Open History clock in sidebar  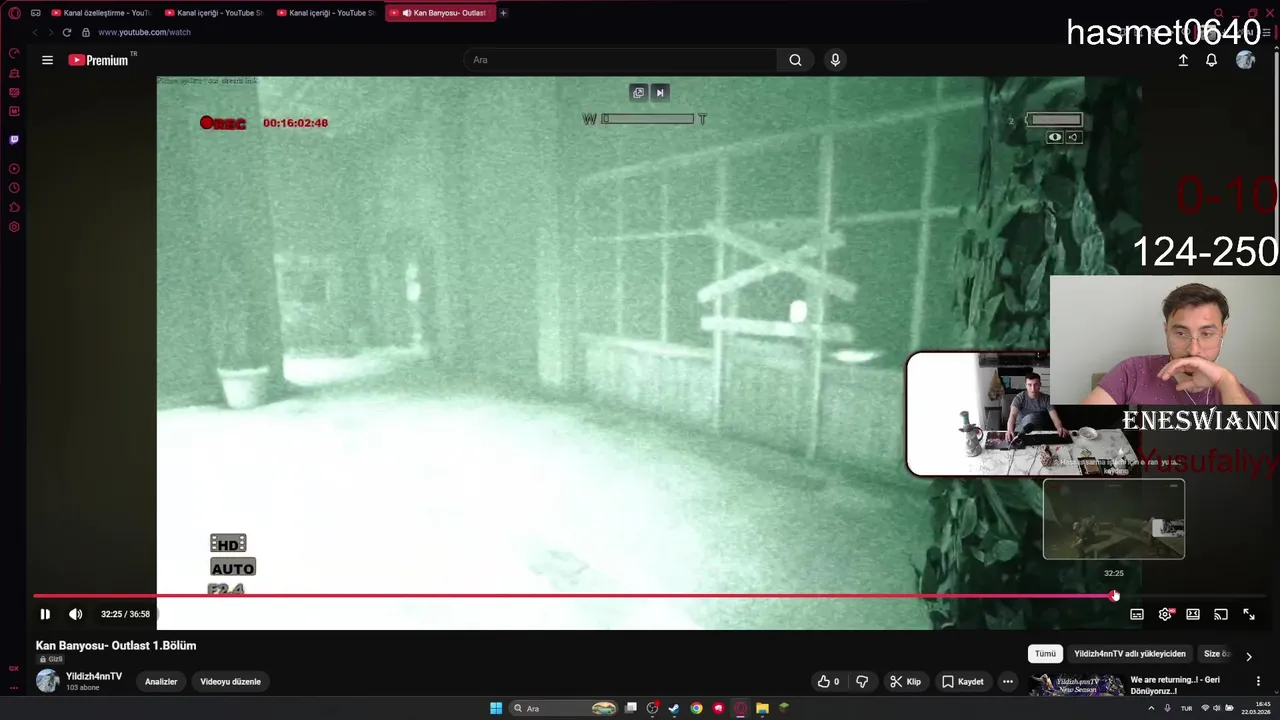[x=14, y=187]
